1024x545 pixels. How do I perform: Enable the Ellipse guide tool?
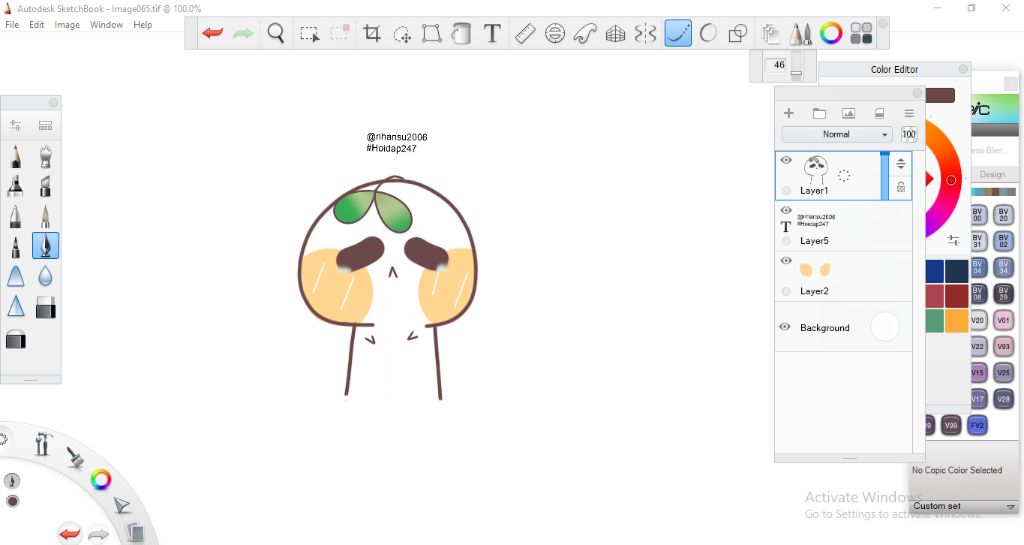(555, 33)
